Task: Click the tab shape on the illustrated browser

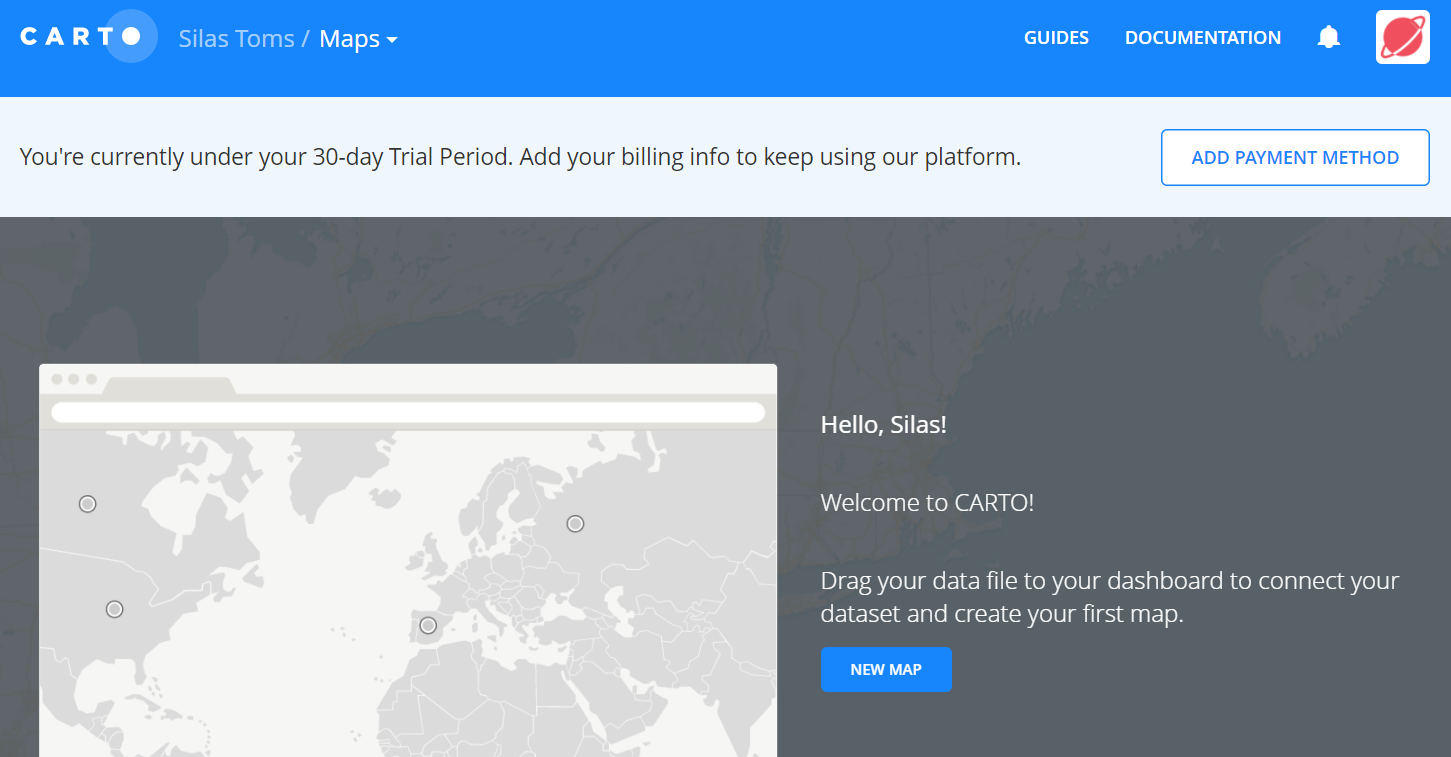Action: 170,386
